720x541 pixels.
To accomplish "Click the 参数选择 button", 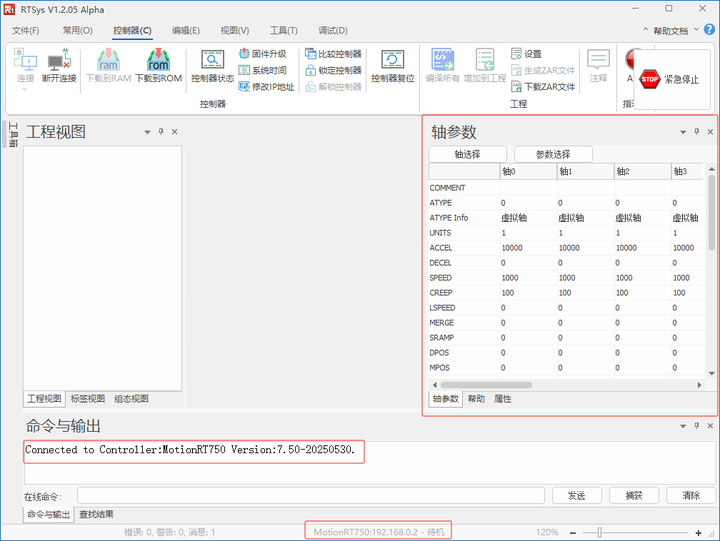I will pyautogui.click(x=553, y=154).
